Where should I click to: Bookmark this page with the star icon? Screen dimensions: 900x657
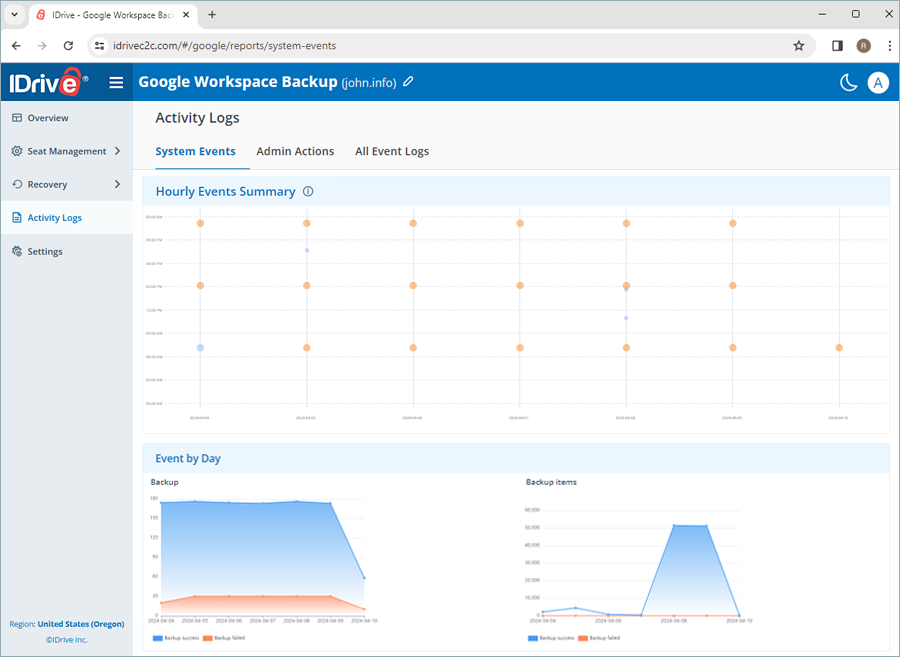click(798, 46)
